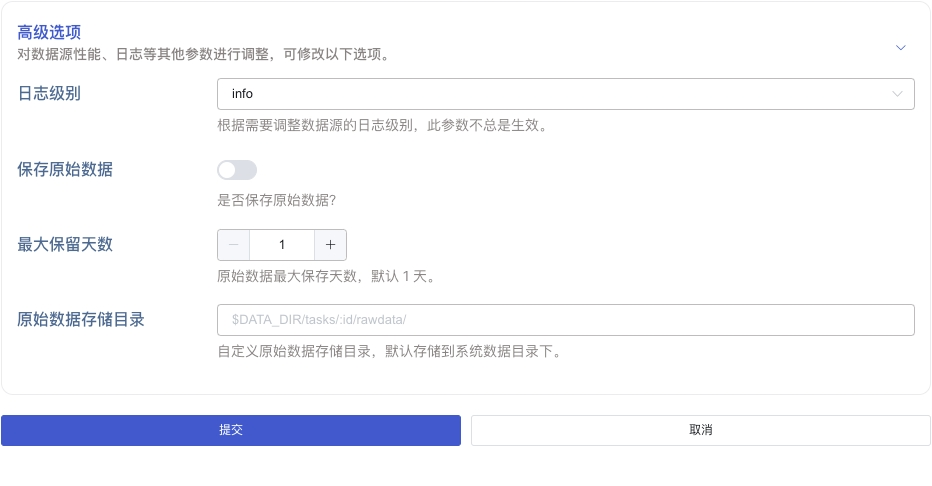Click the 是否保存原始数据 hint text
The width and height of the screenshot is (932, 486).
point(277,200)
